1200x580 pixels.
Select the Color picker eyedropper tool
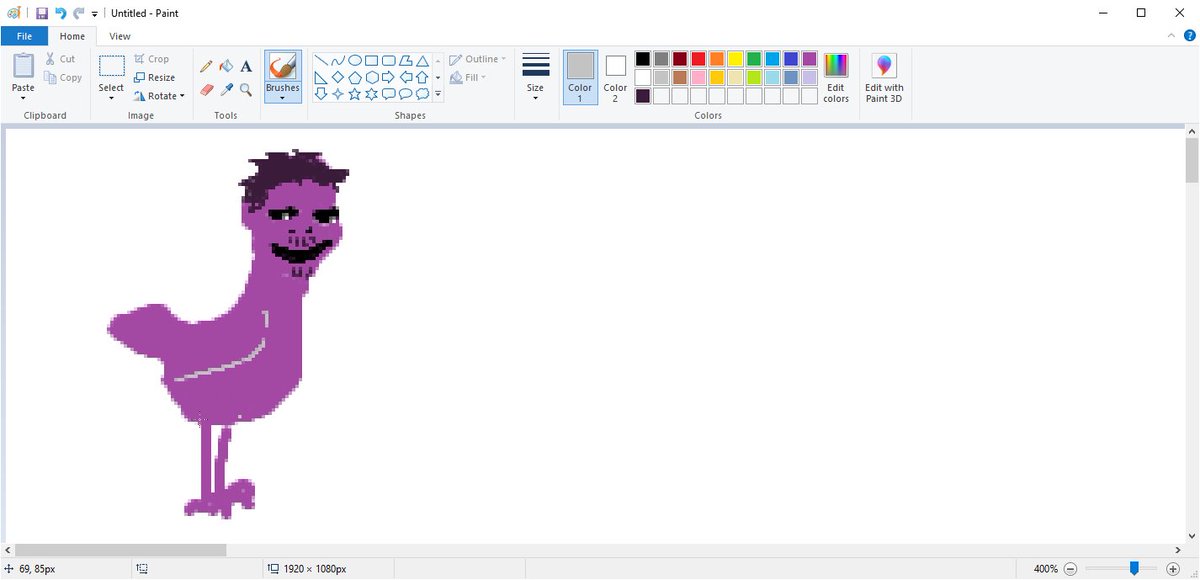[x=226, y=89]
